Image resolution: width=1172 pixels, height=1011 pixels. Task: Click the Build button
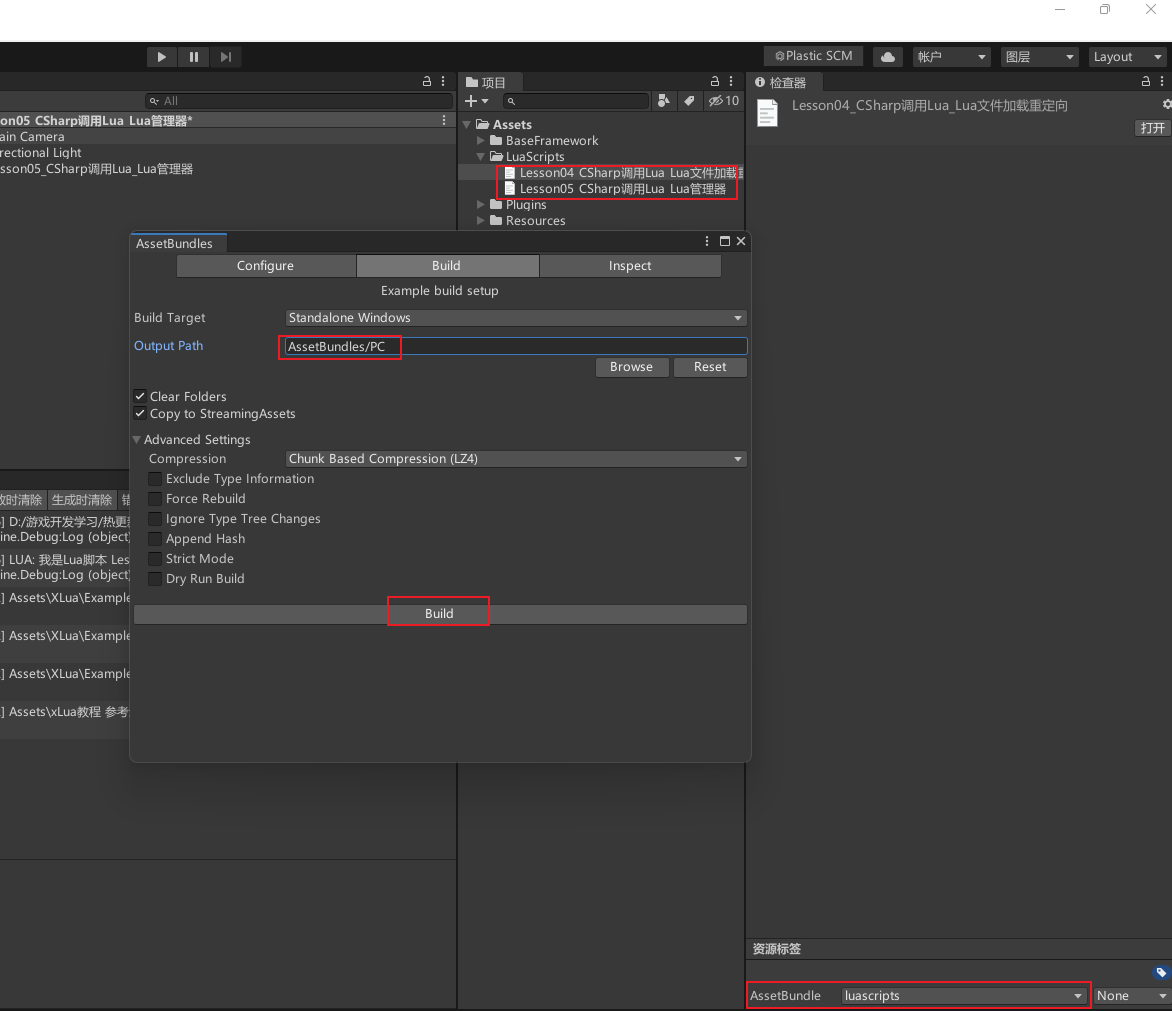(x=439, y=614)
